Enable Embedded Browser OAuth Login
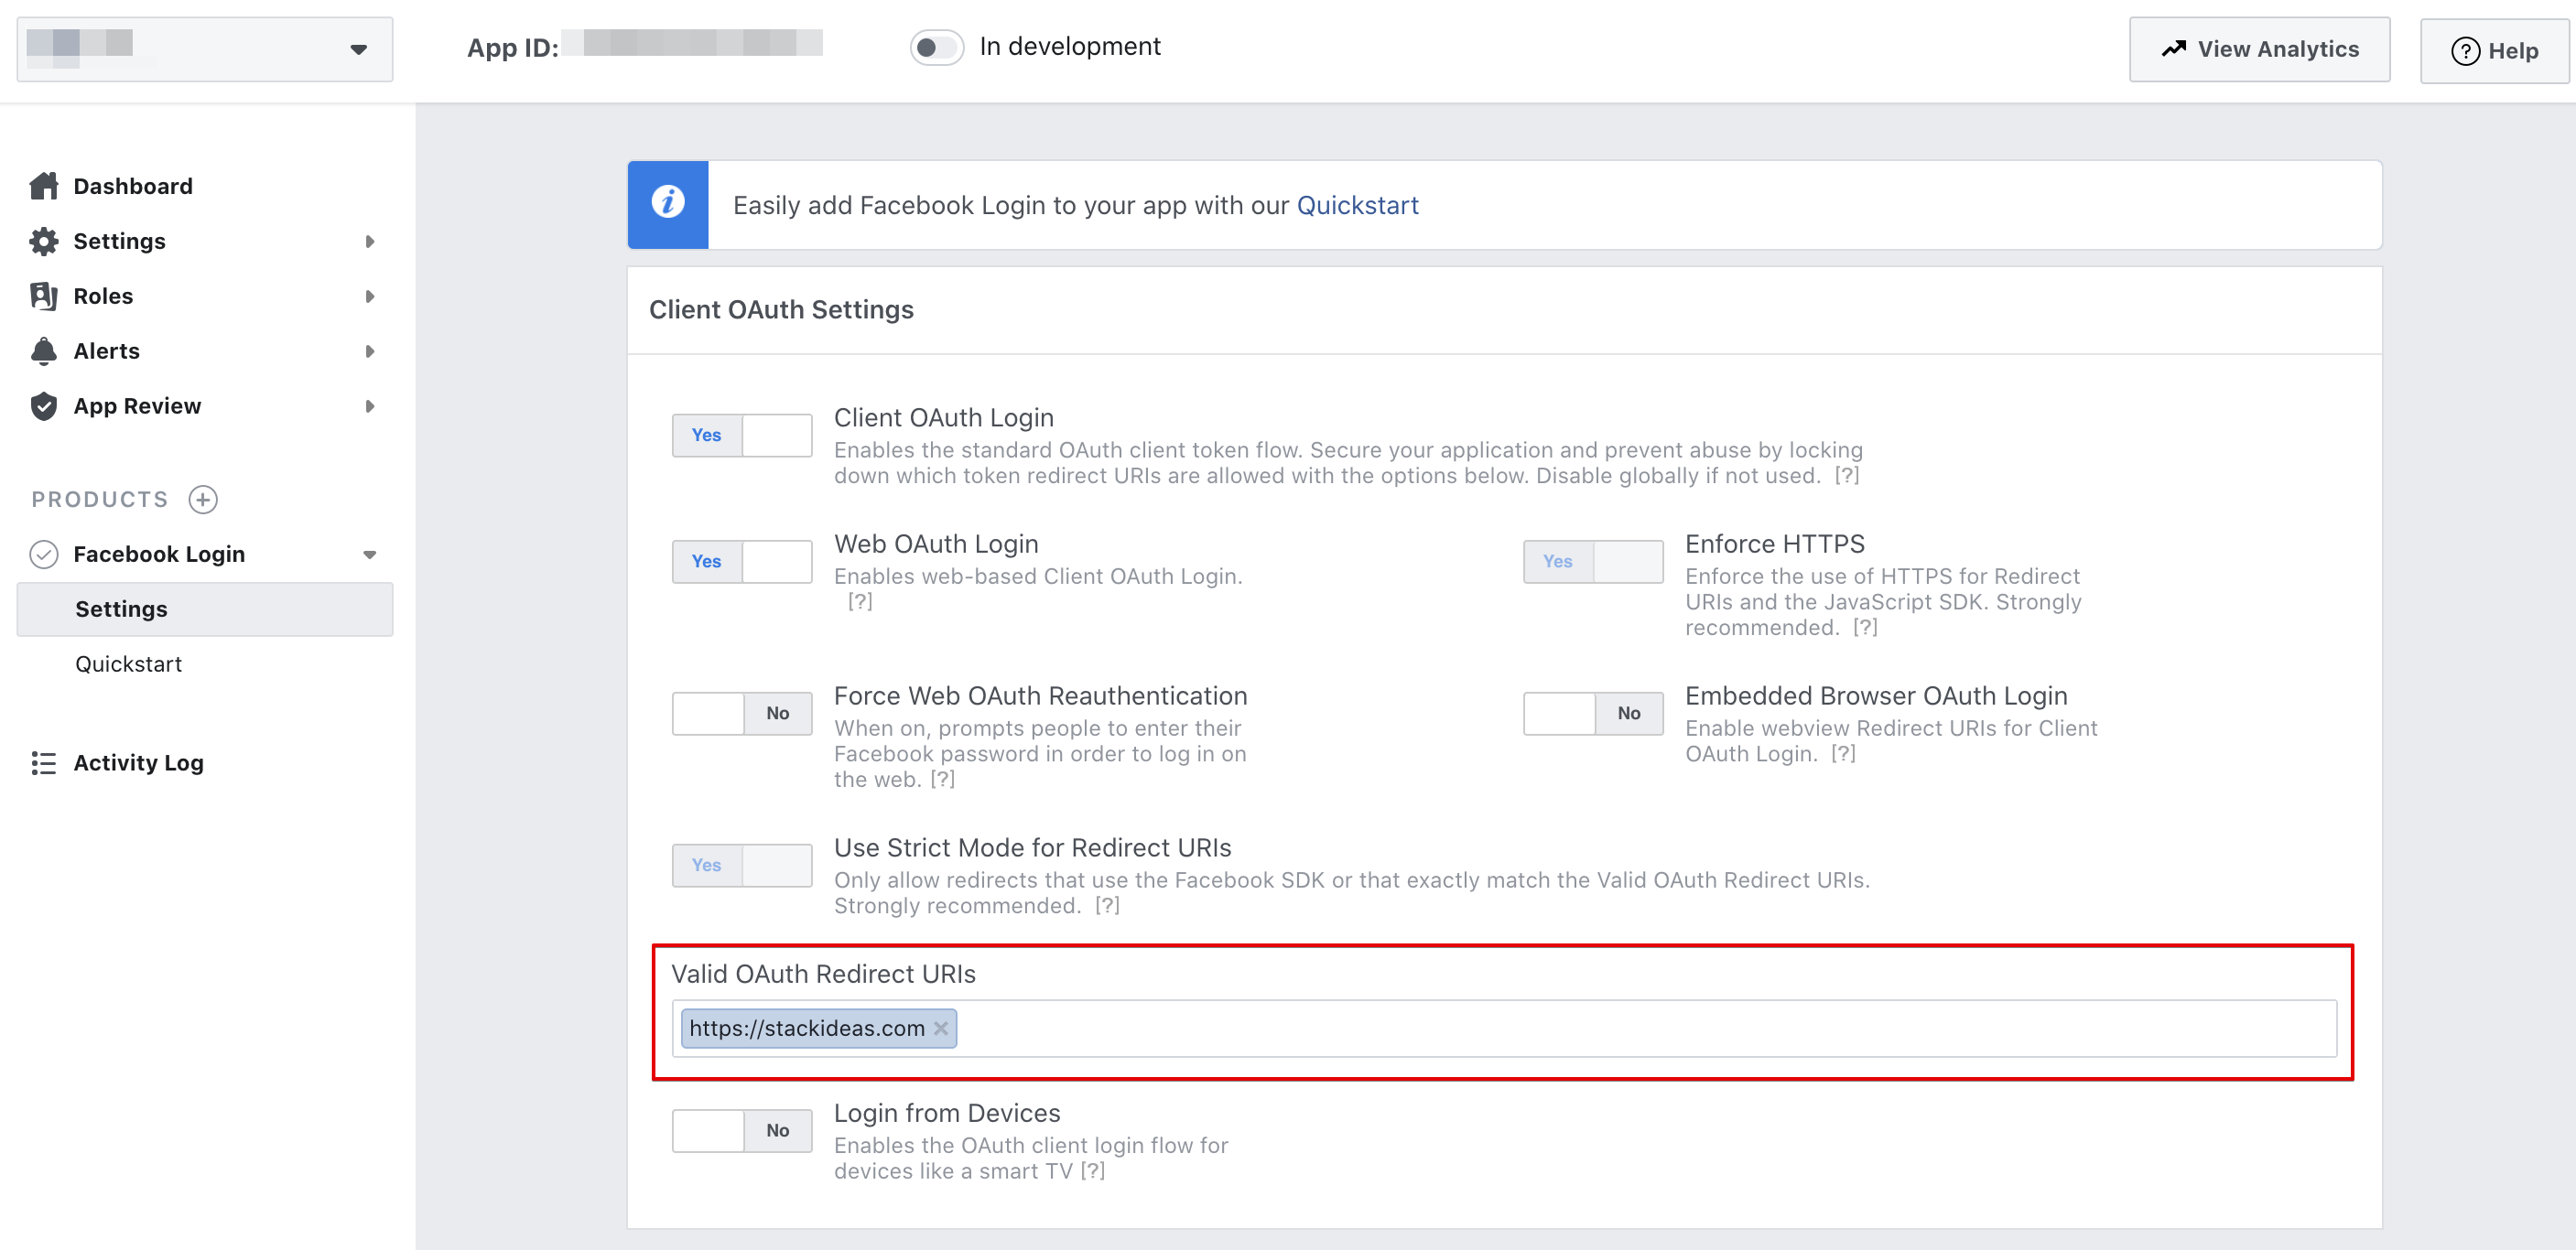 [x=1593, y=713]
